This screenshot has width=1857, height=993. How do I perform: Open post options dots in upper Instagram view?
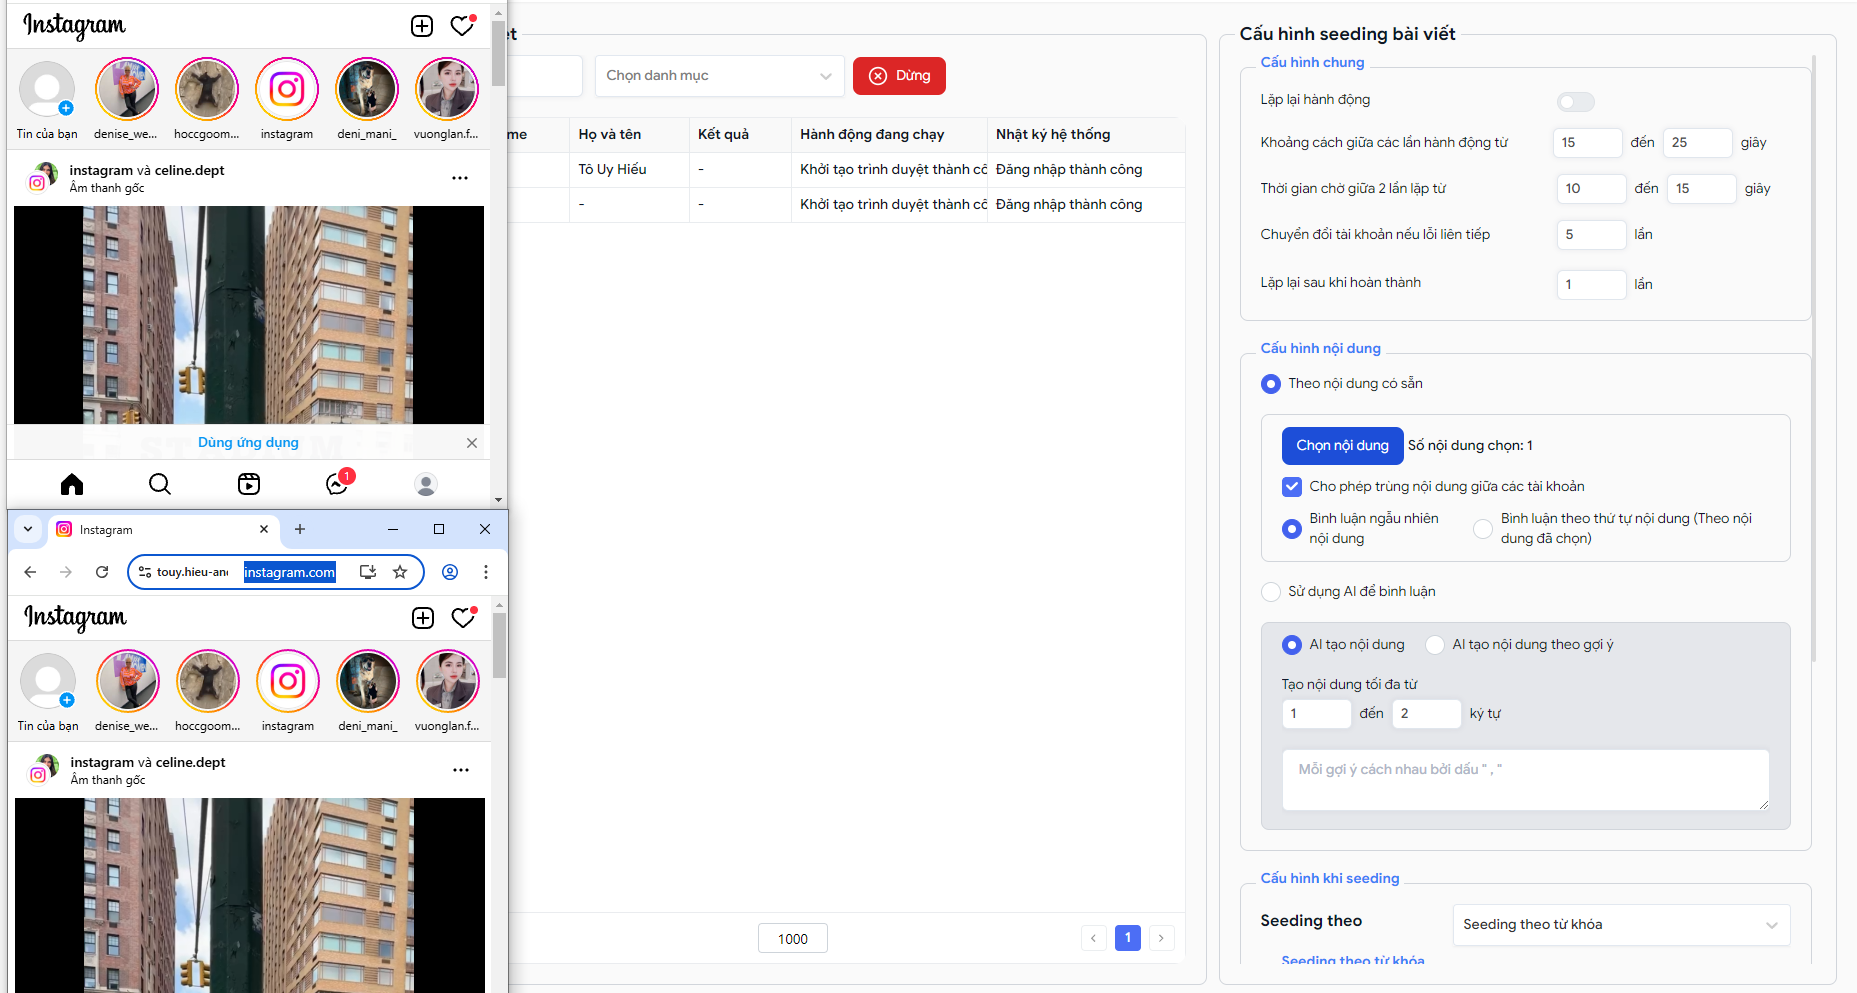[460, 178]
